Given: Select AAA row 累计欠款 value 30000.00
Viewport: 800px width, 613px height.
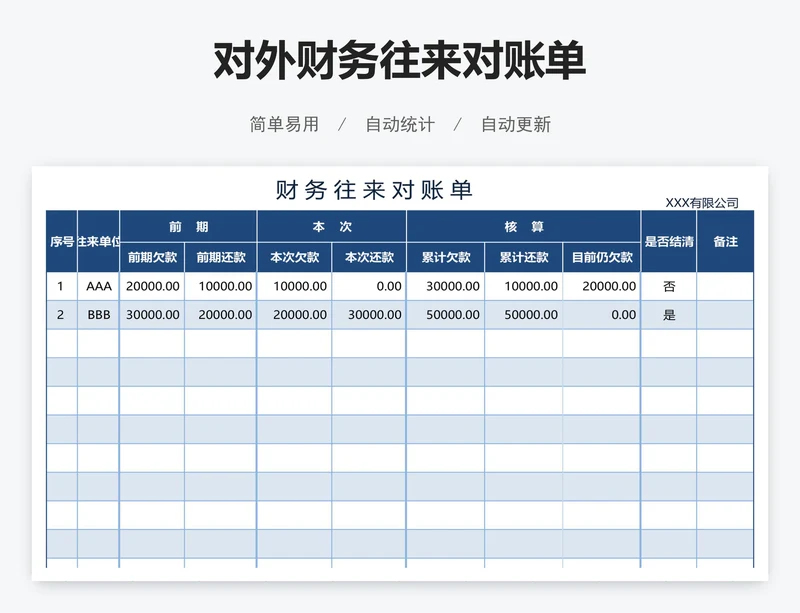Looking at the screenshot, I should 445,286.
